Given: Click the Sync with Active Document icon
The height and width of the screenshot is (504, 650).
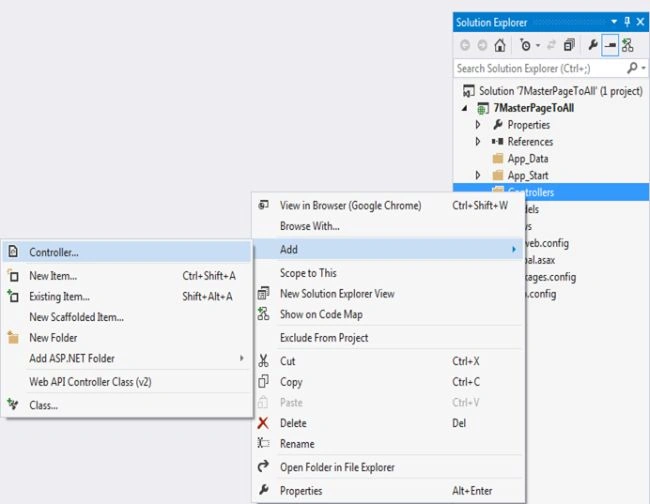Looking at the screenshot, I should coord(551,45).
